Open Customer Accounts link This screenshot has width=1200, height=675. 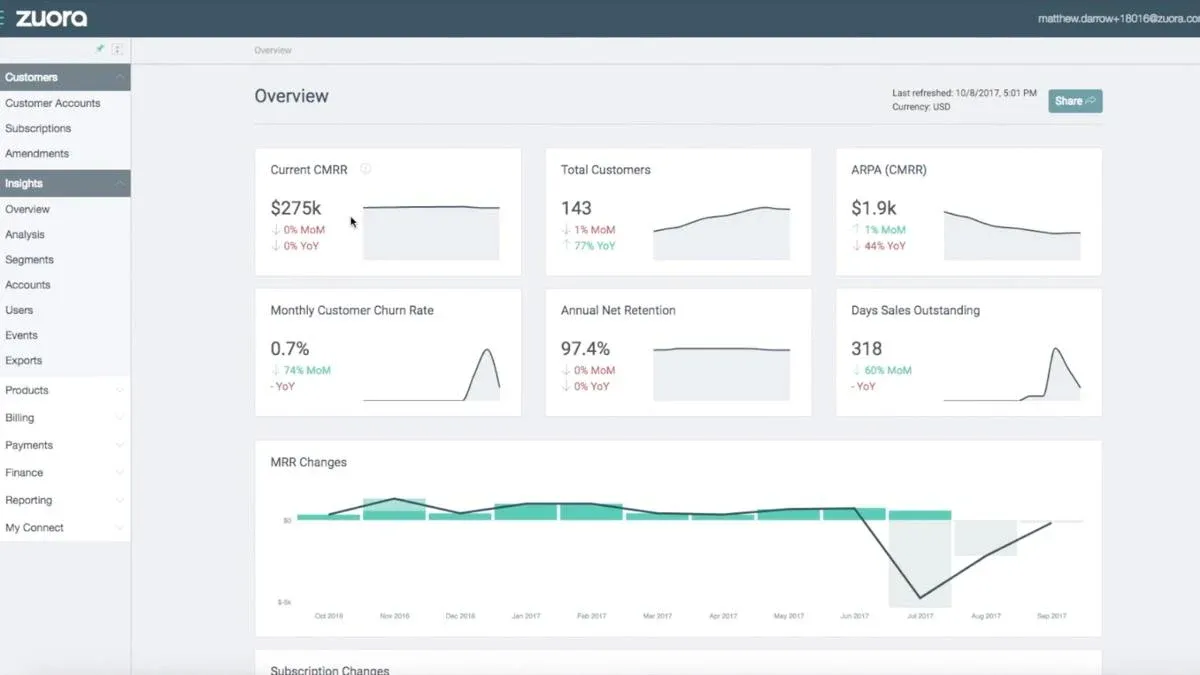[x=51, y=103]
